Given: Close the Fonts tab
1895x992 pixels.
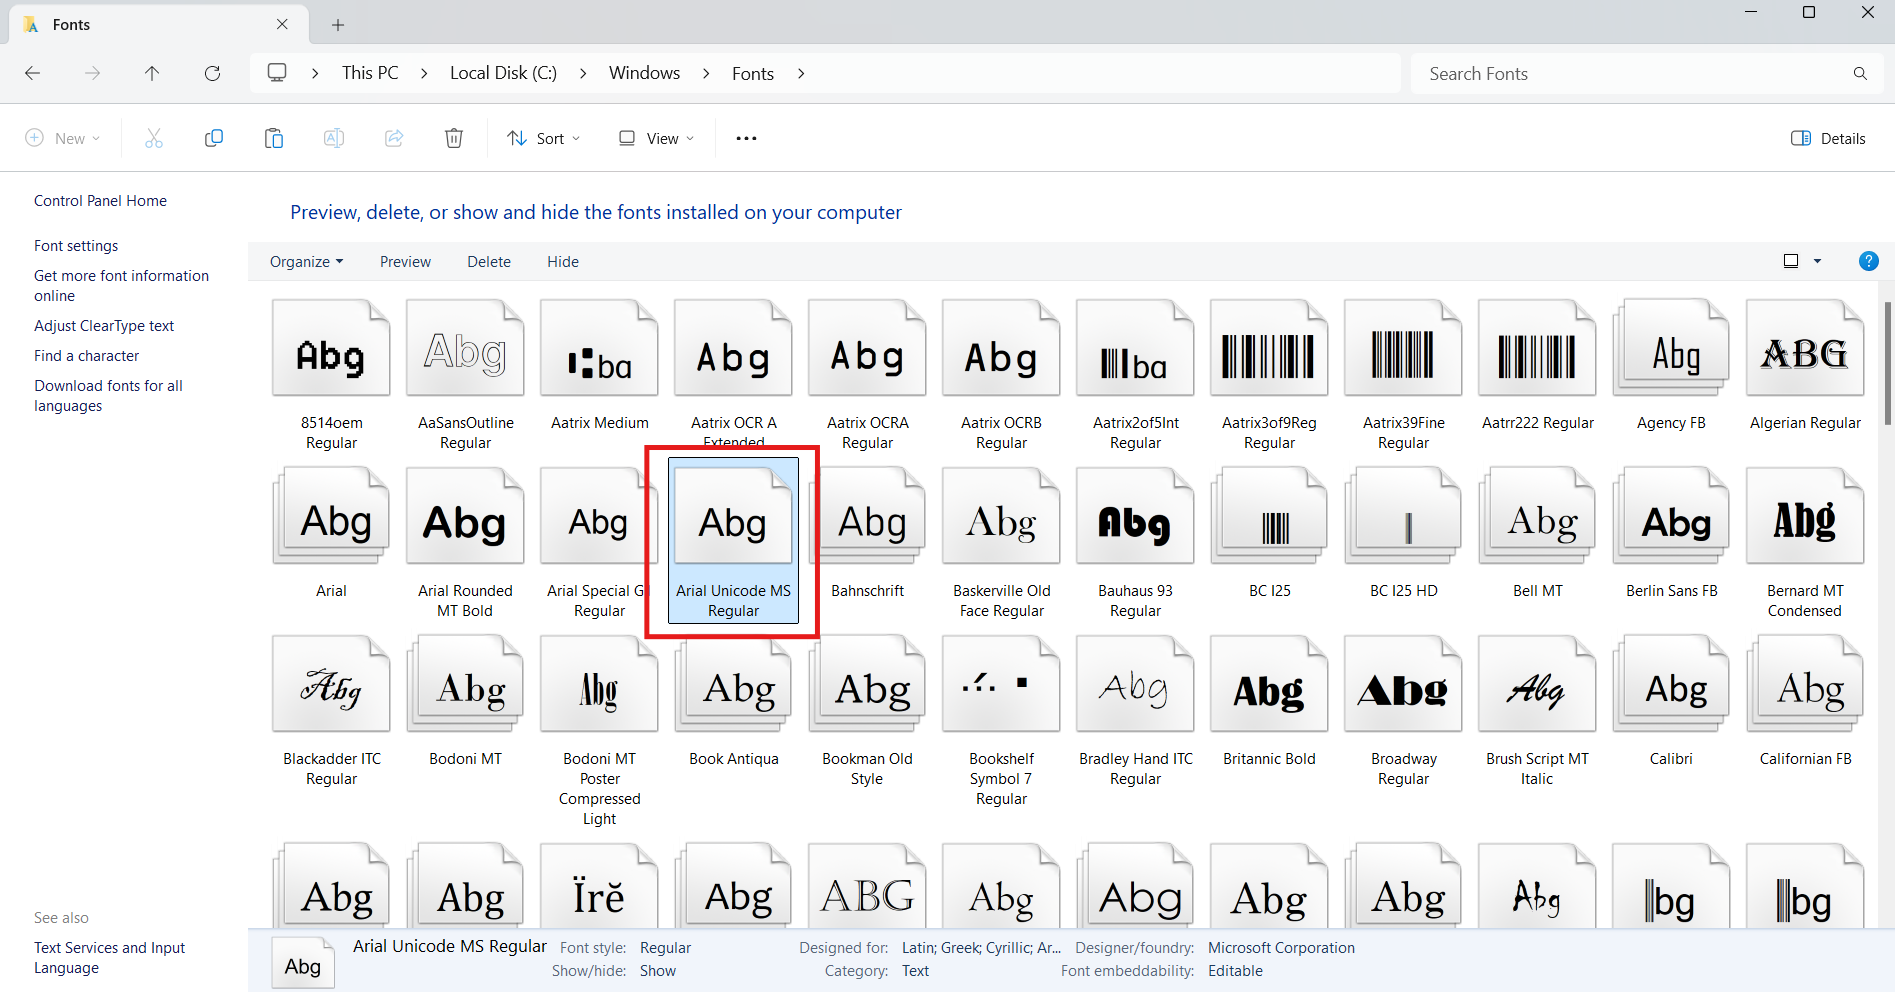Looking at the screenshot, I should [282, 24].
